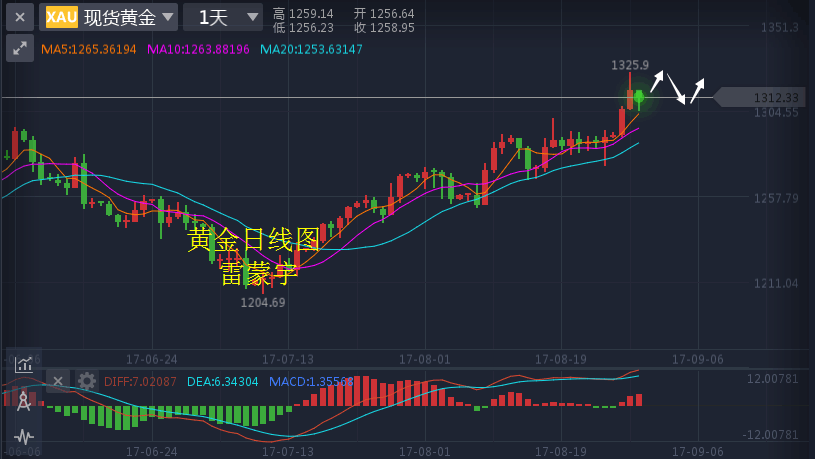Open the 现货黄金 symbol dropdown

128,17
